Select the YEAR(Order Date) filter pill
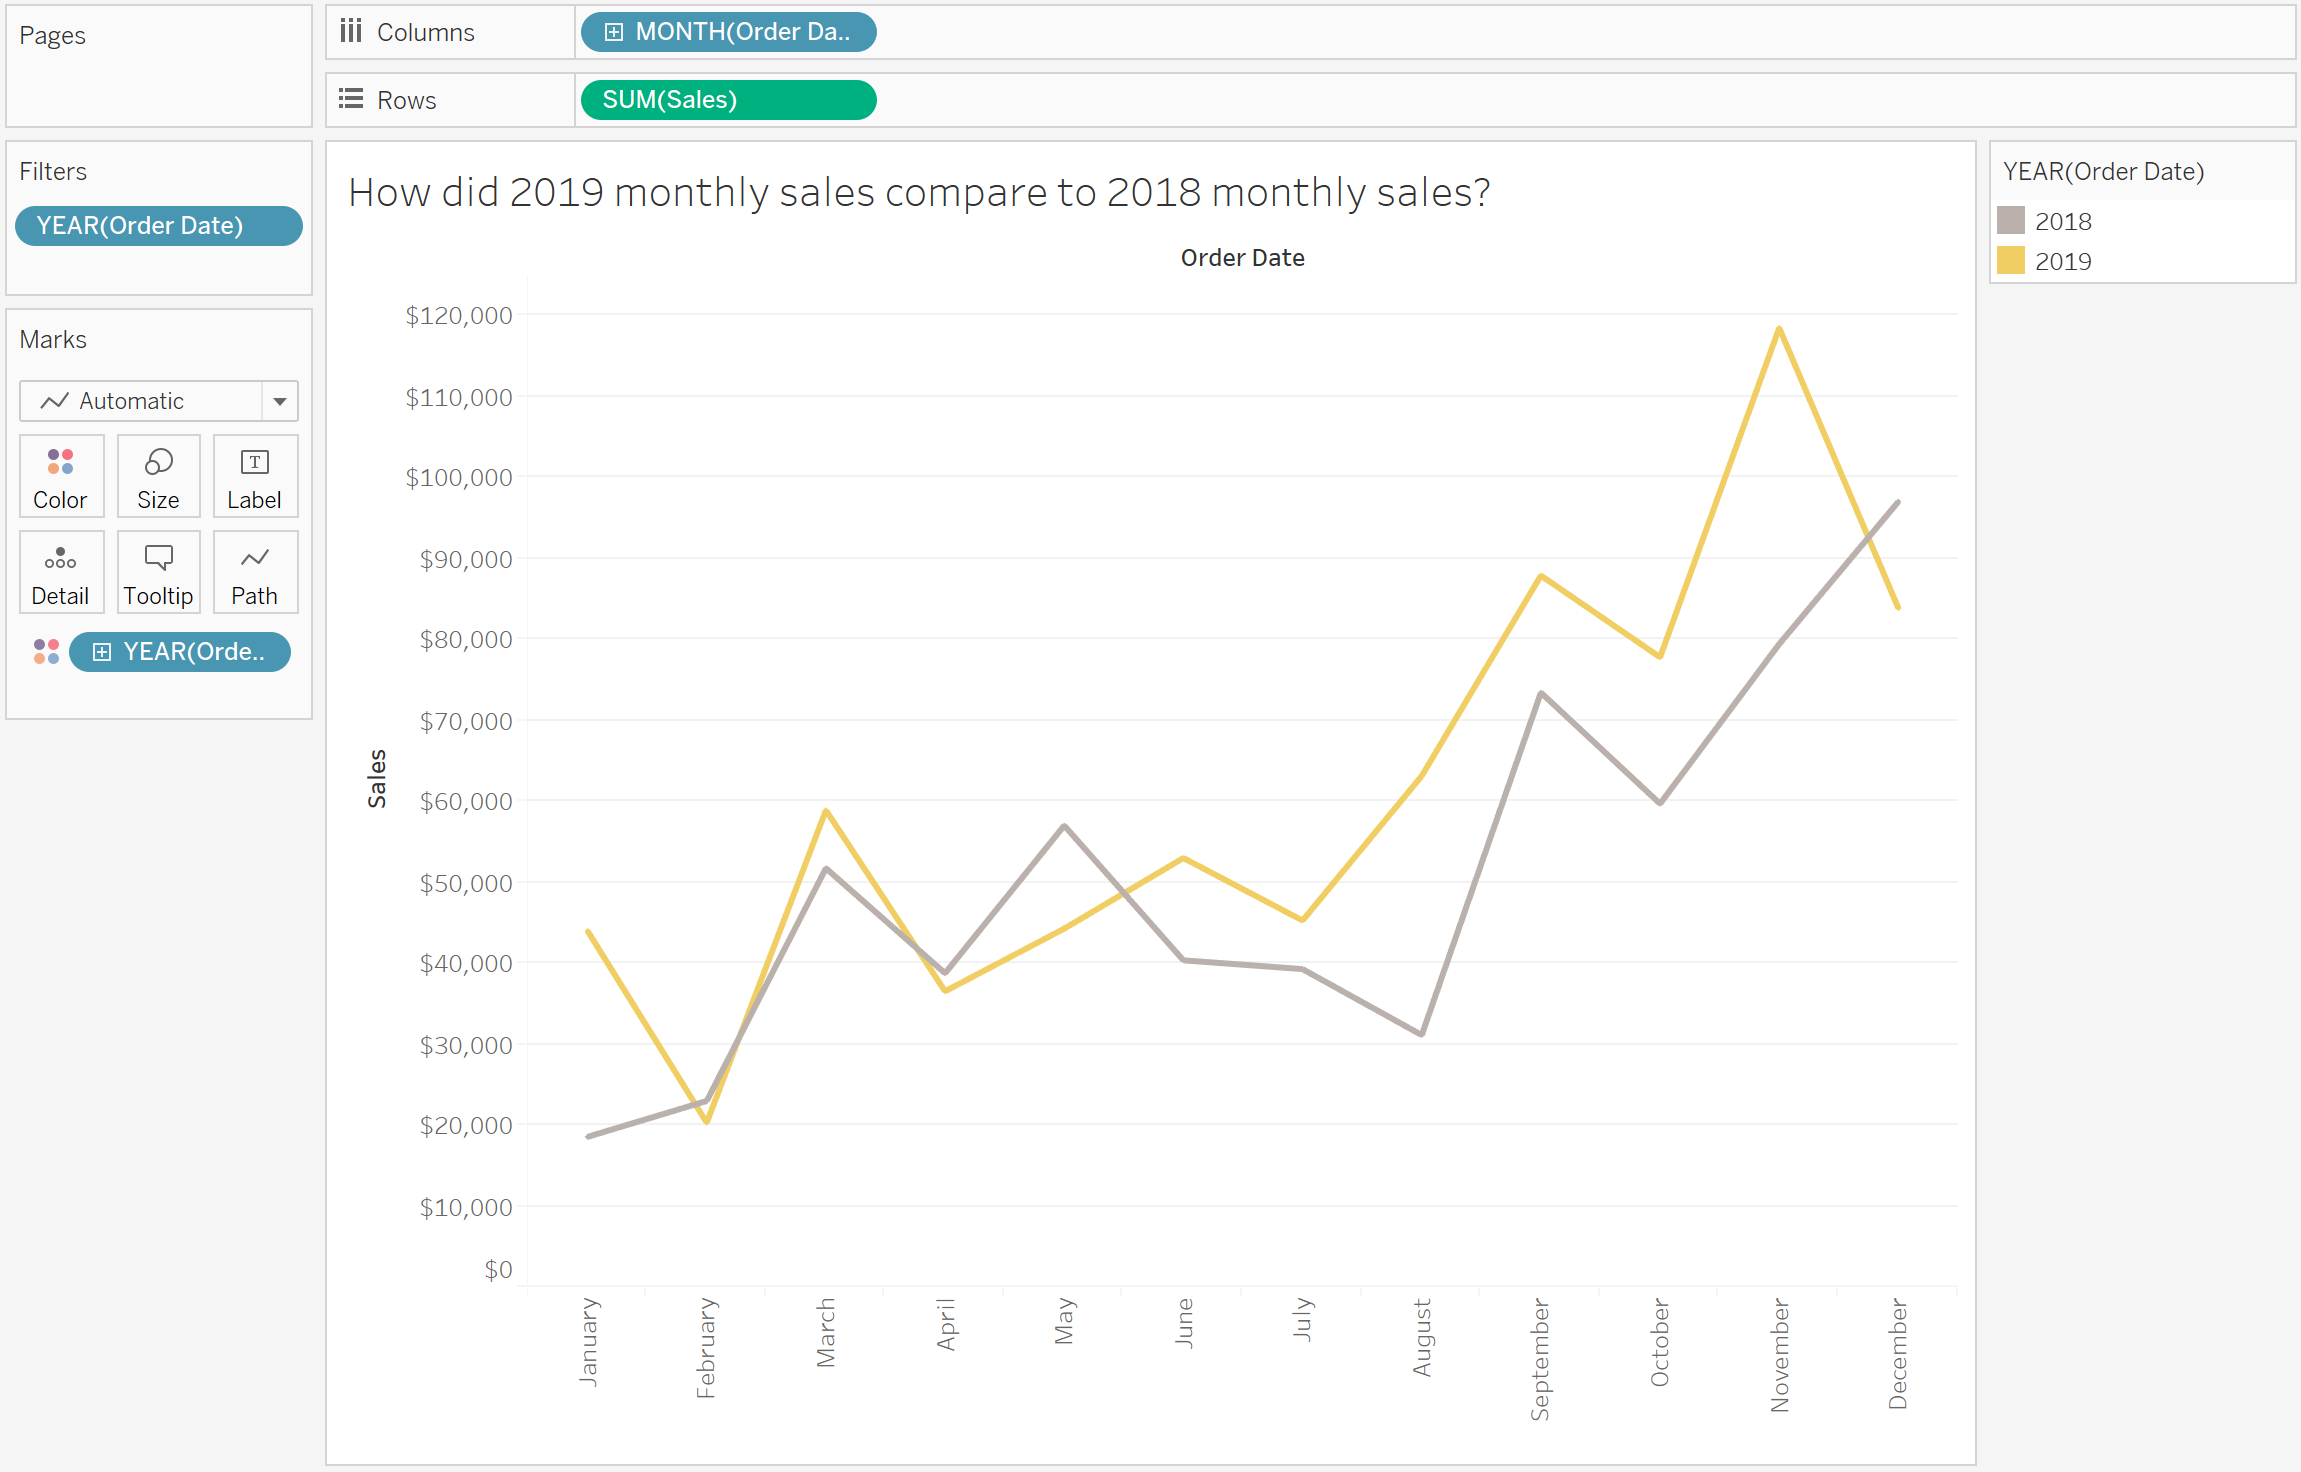2301x1472 pixels. pyautogui.click(x=159, y=226)
